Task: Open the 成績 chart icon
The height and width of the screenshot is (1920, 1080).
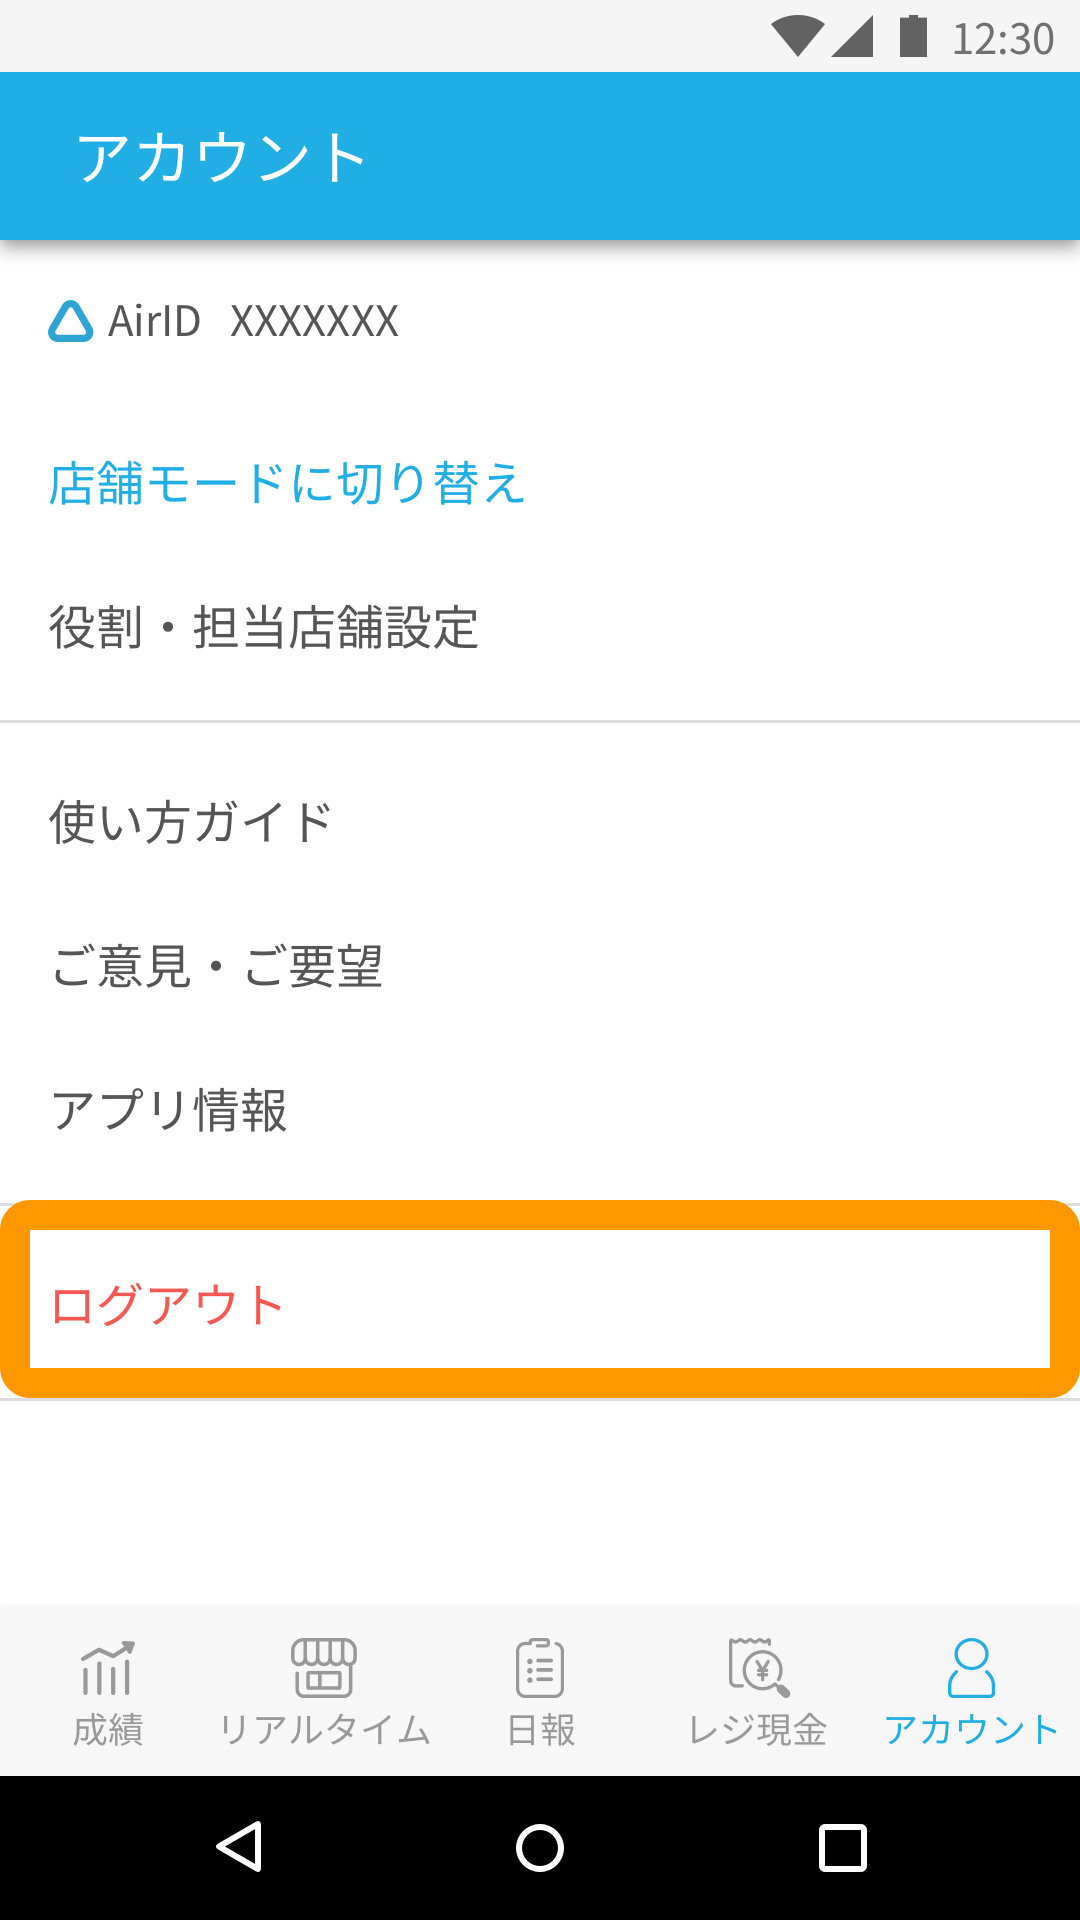Action: [108, 1668]
